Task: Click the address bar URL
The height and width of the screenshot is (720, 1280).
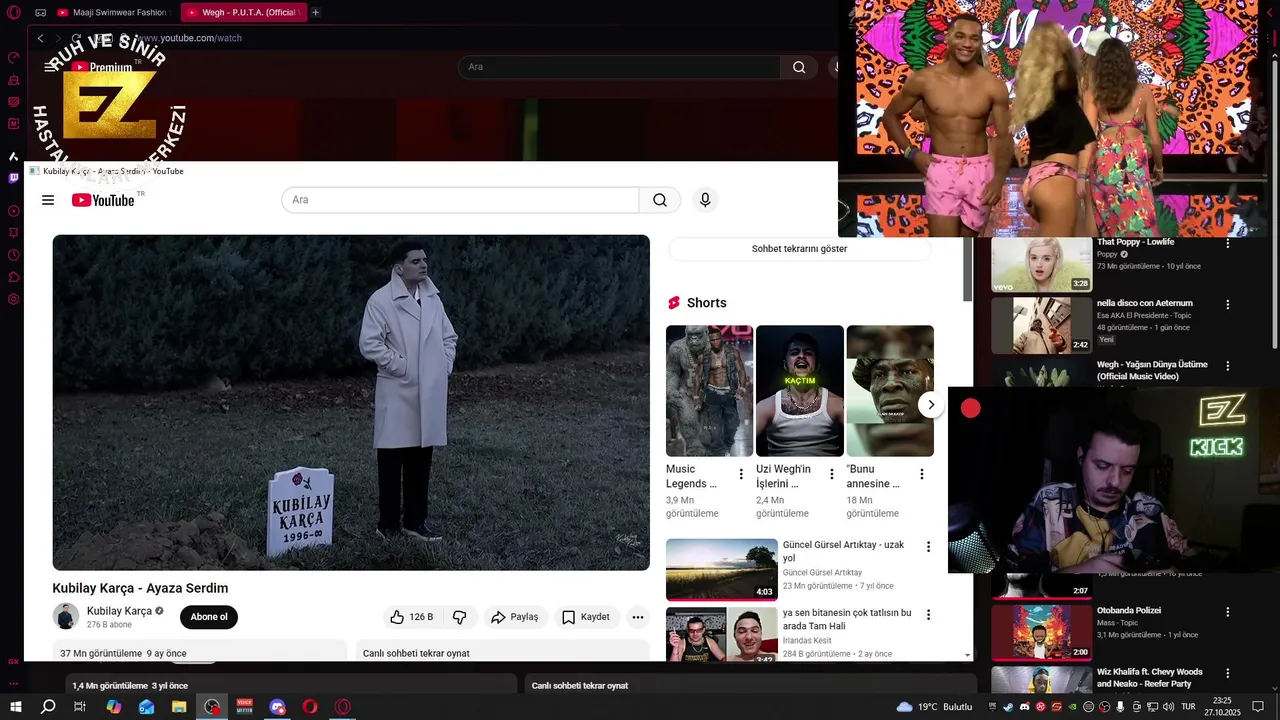Action: coord(190,38)
